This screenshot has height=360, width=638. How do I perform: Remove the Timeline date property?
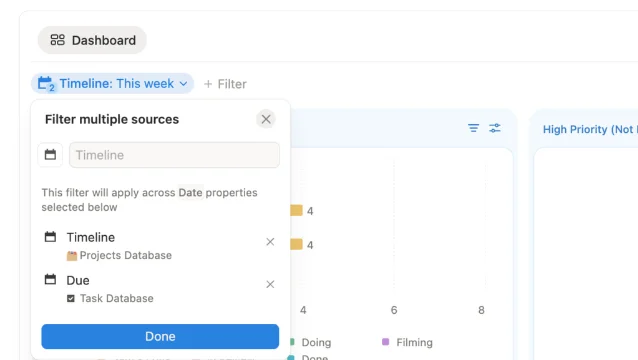click(x=270, y=242)
